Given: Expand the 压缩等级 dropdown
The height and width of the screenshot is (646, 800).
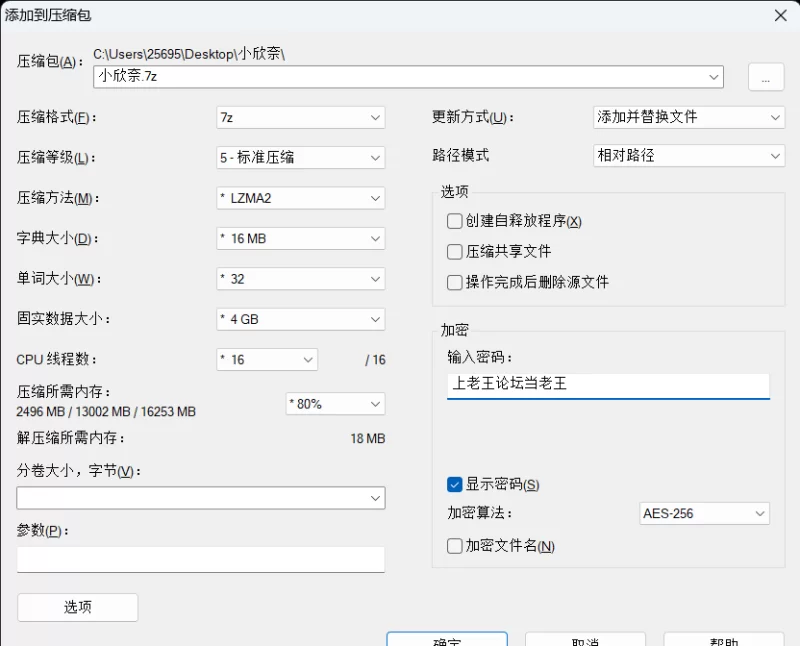Looking at the screenshot, I should [x=300, y=157].
